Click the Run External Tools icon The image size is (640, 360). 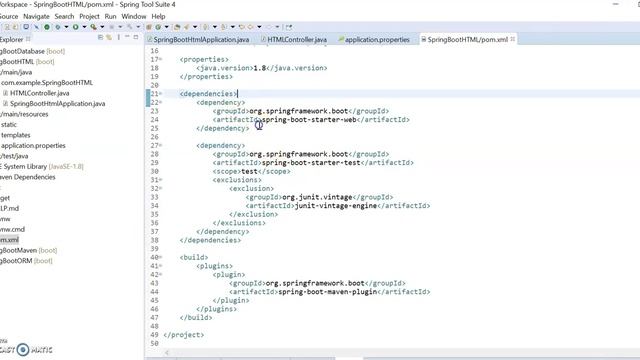[93, 27]
